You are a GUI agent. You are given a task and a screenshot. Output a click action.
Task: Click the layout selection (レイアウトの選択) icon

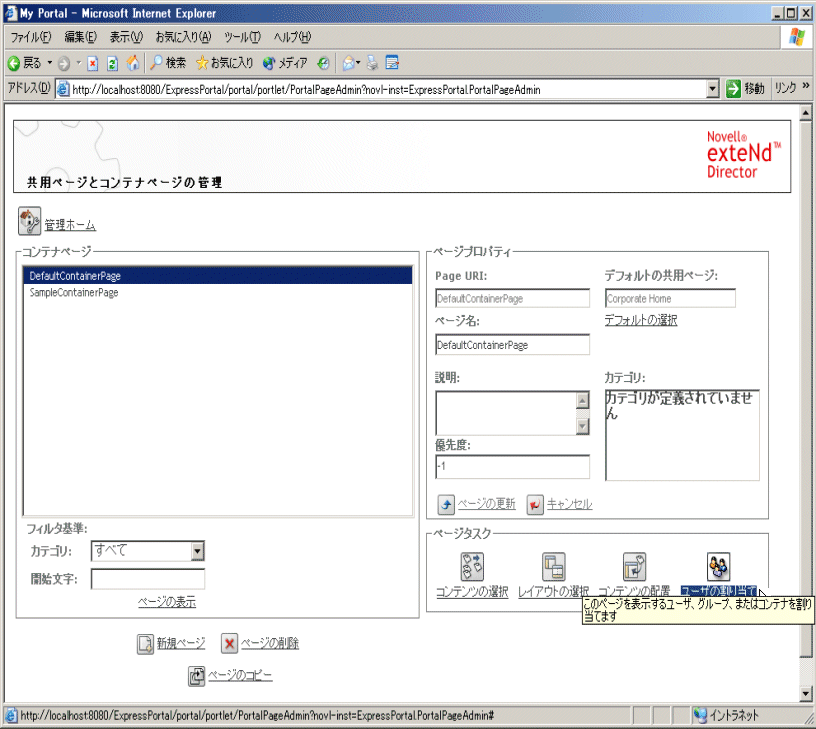(x=554, y=567)
